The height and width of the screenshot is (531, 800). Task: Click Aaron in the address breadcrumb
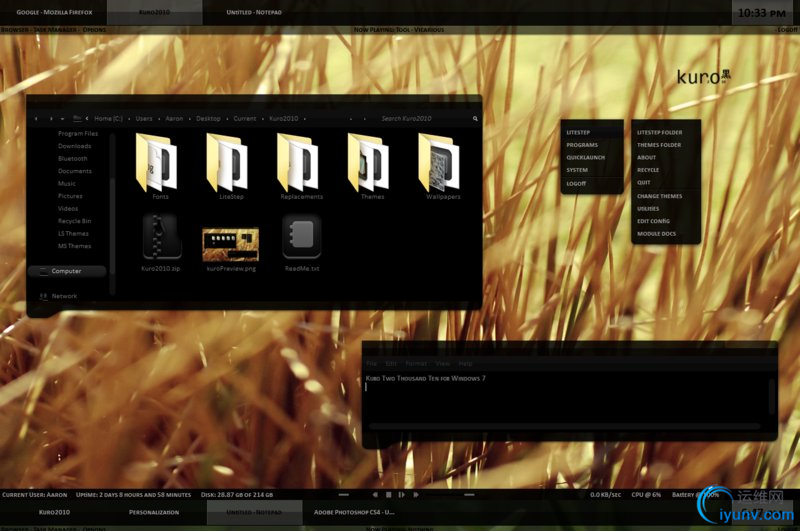(x=174, y=118)
